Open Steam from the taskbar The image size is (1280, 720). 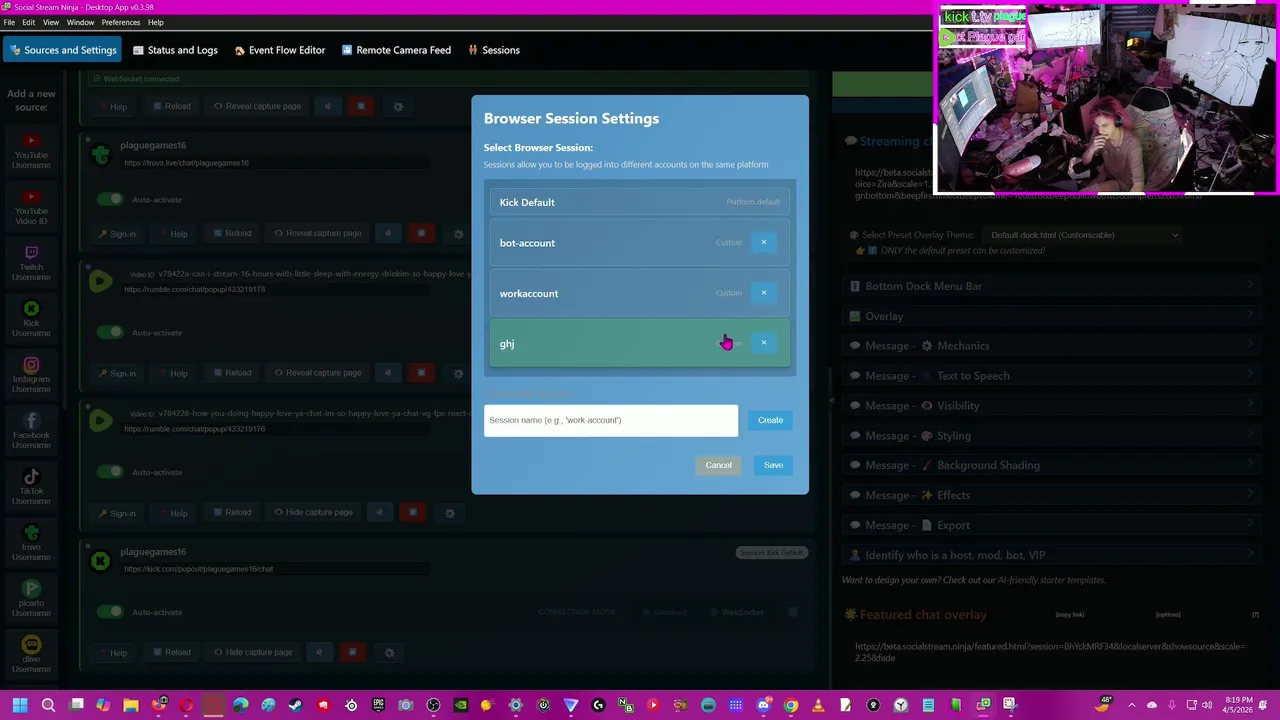[x=295, y=706]
